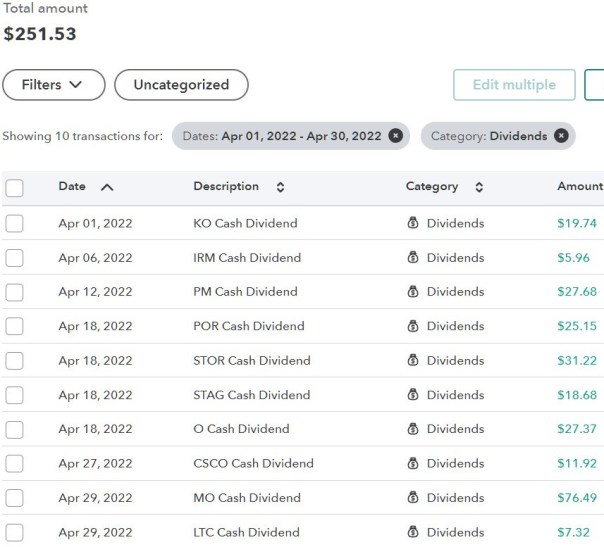Open the Filters dropdown

(x=54, y=85)
